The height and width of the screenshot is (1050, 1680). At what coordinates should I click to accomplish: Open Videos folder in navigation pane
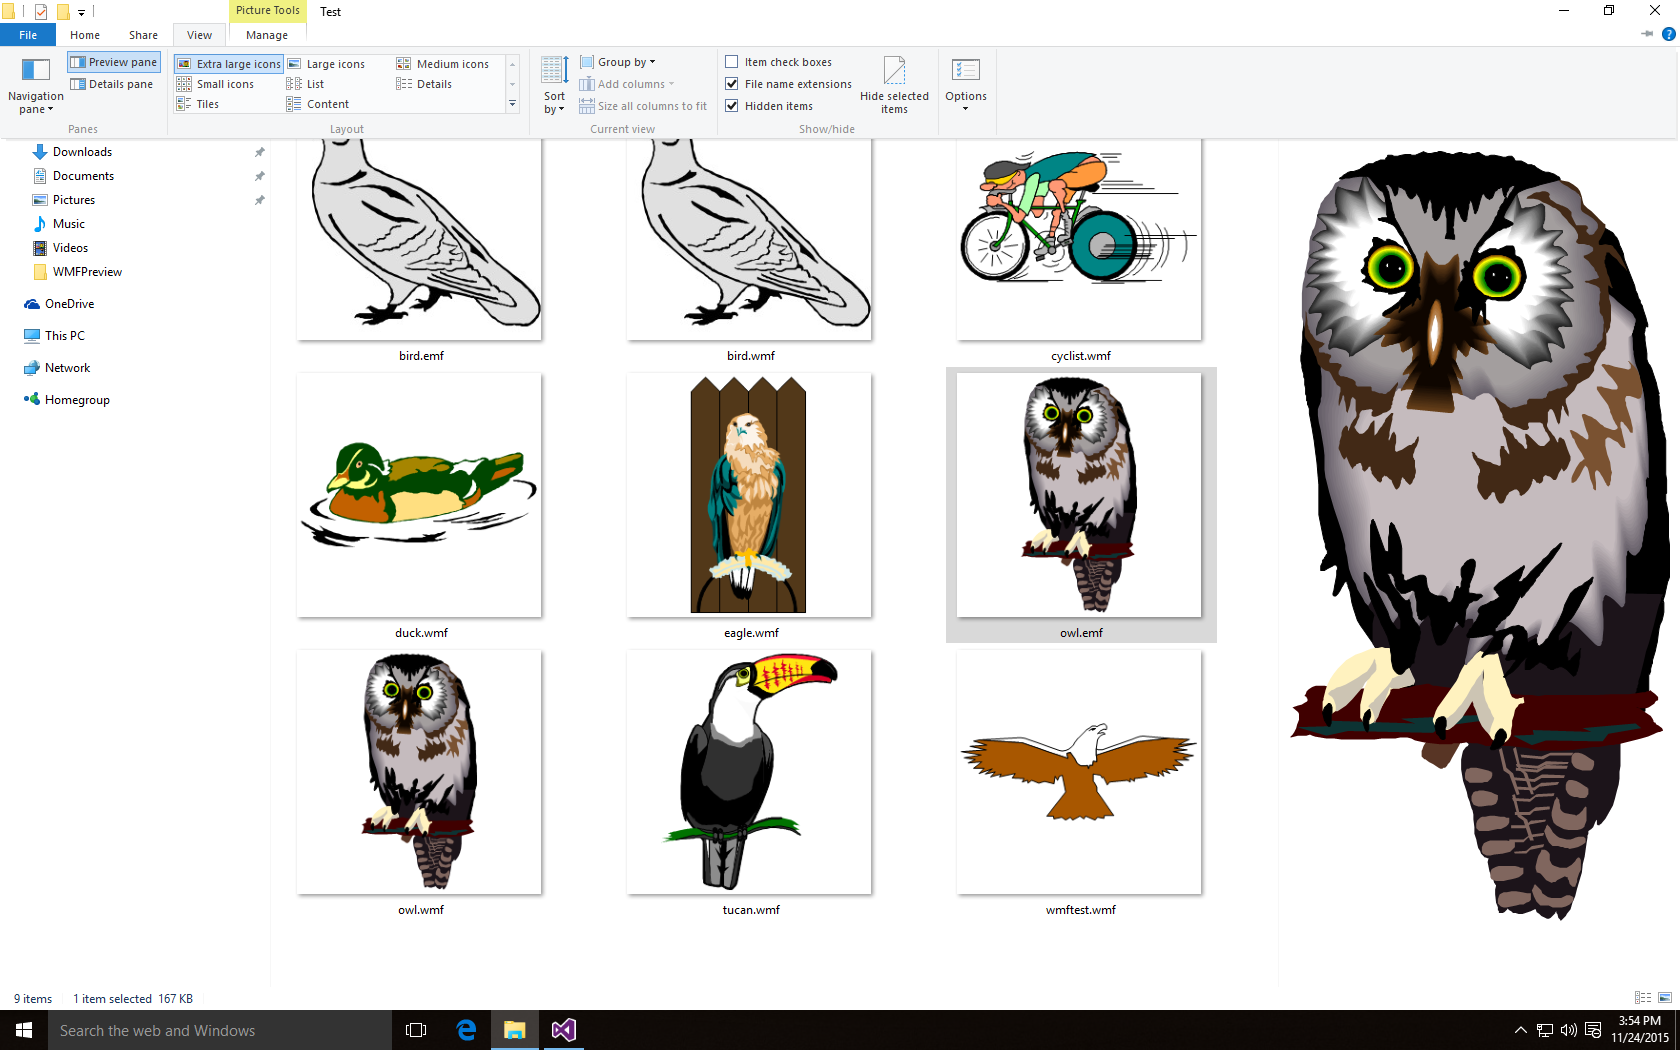pyautogui.click(x=70, y=248)
